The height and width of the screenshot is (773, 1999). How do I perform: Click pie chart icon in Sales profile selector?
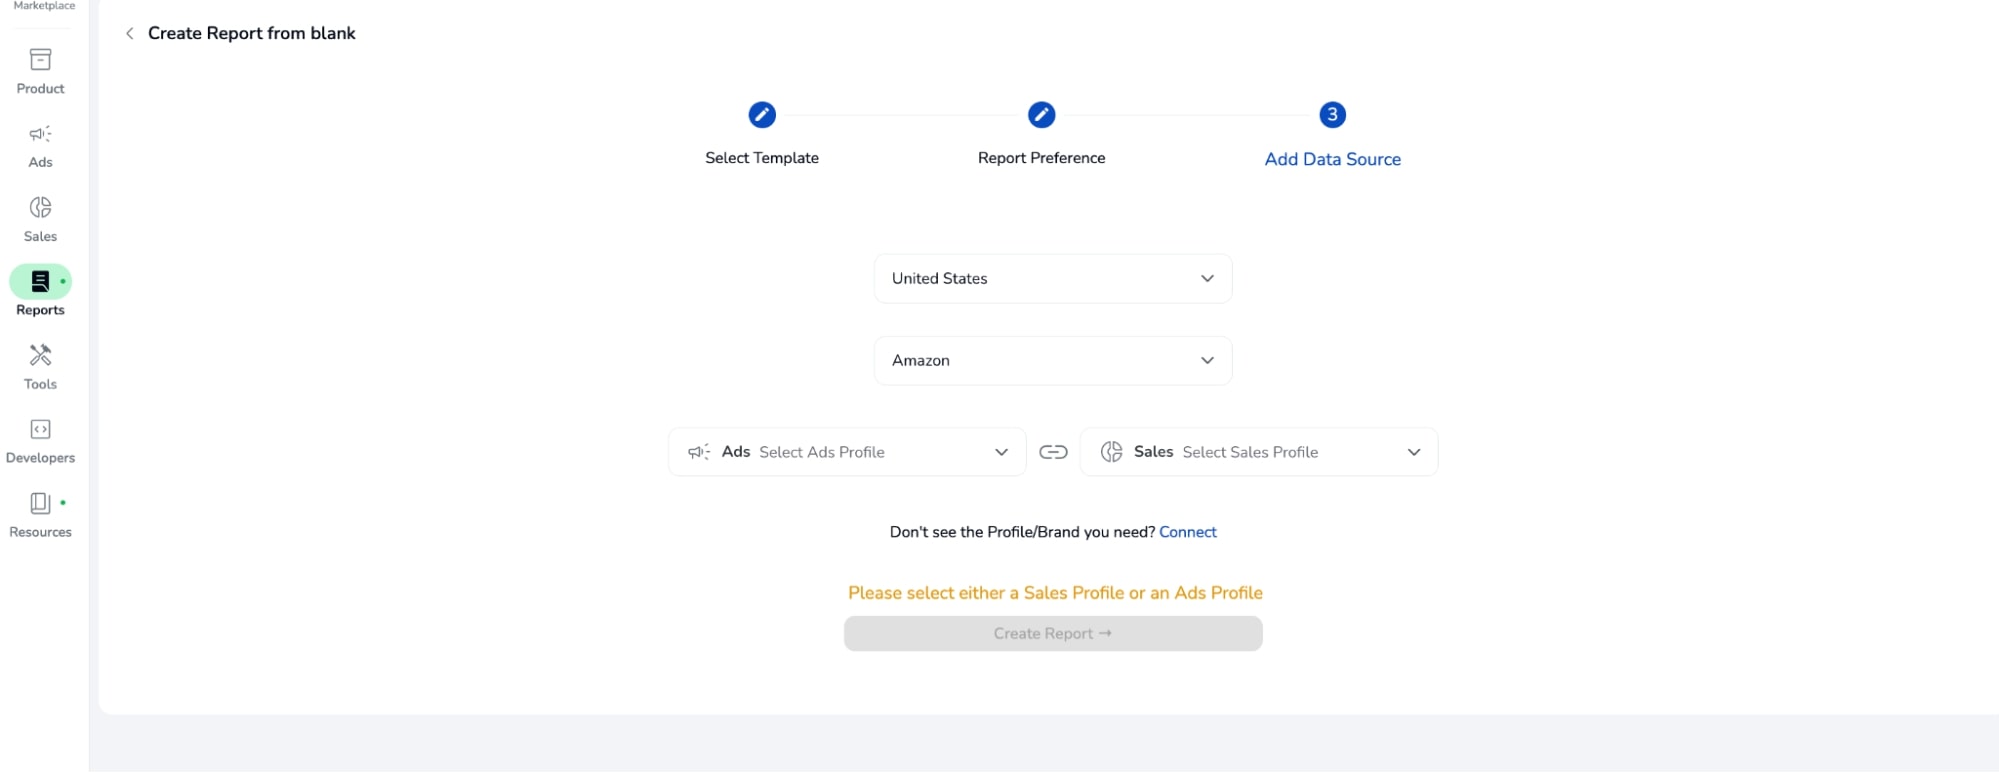tap(1111, 452)
